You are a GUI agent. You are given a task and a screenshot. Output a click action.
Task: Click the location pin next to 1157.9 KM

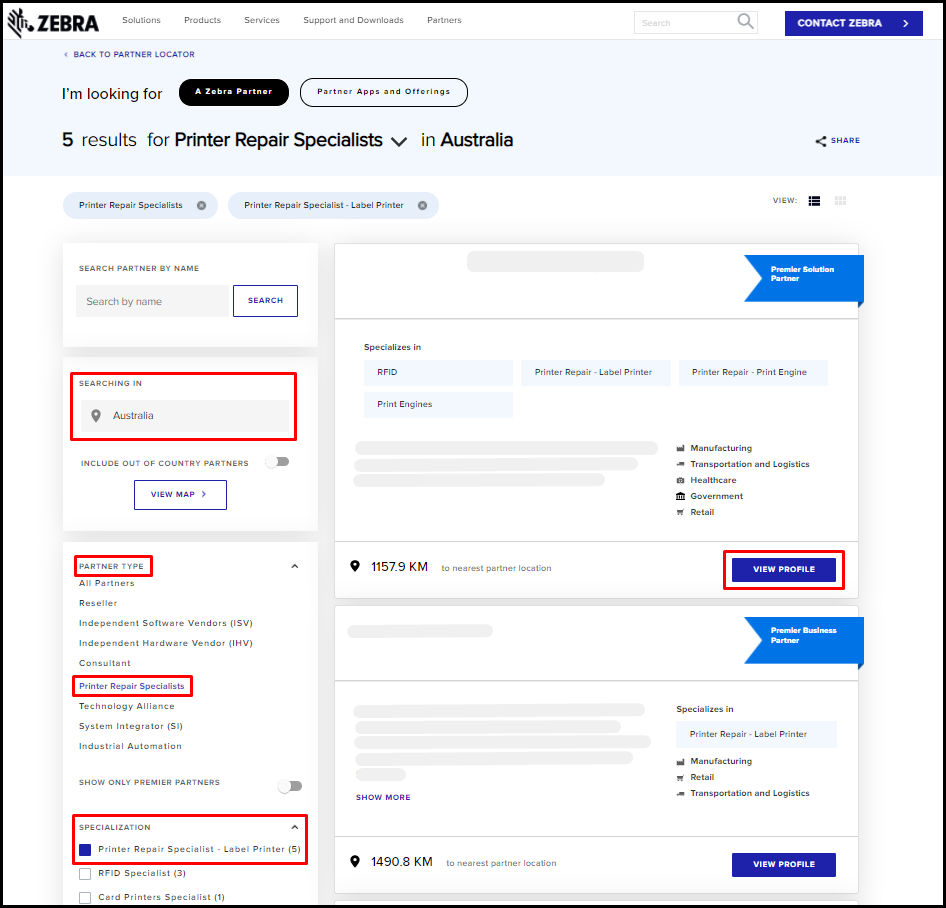(x=355, y=566)
